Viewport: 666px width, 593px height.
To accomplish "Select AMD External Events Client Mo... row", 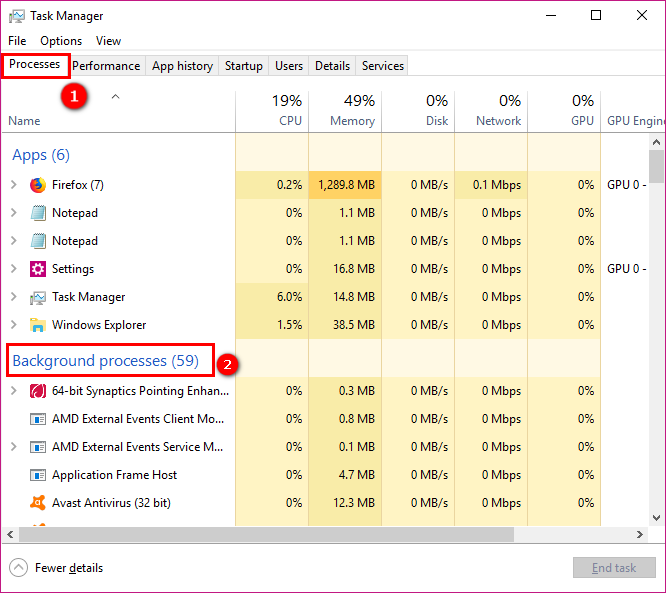I will (302, 419).
